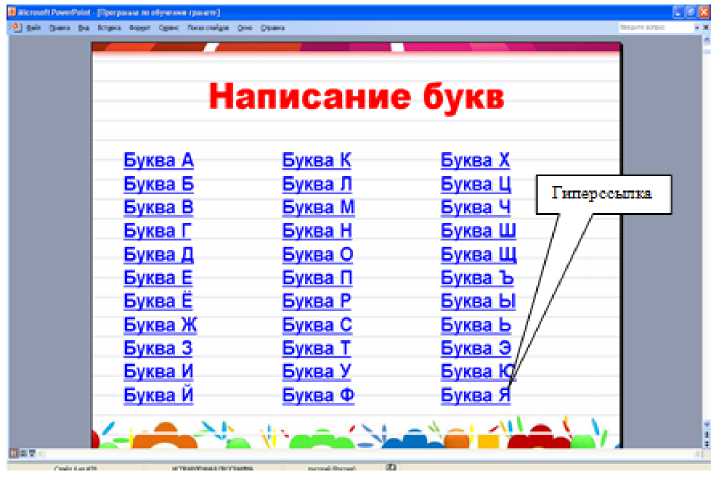
Task: Follow the 'Буква Ё' link
Action: tap(157, 301)
